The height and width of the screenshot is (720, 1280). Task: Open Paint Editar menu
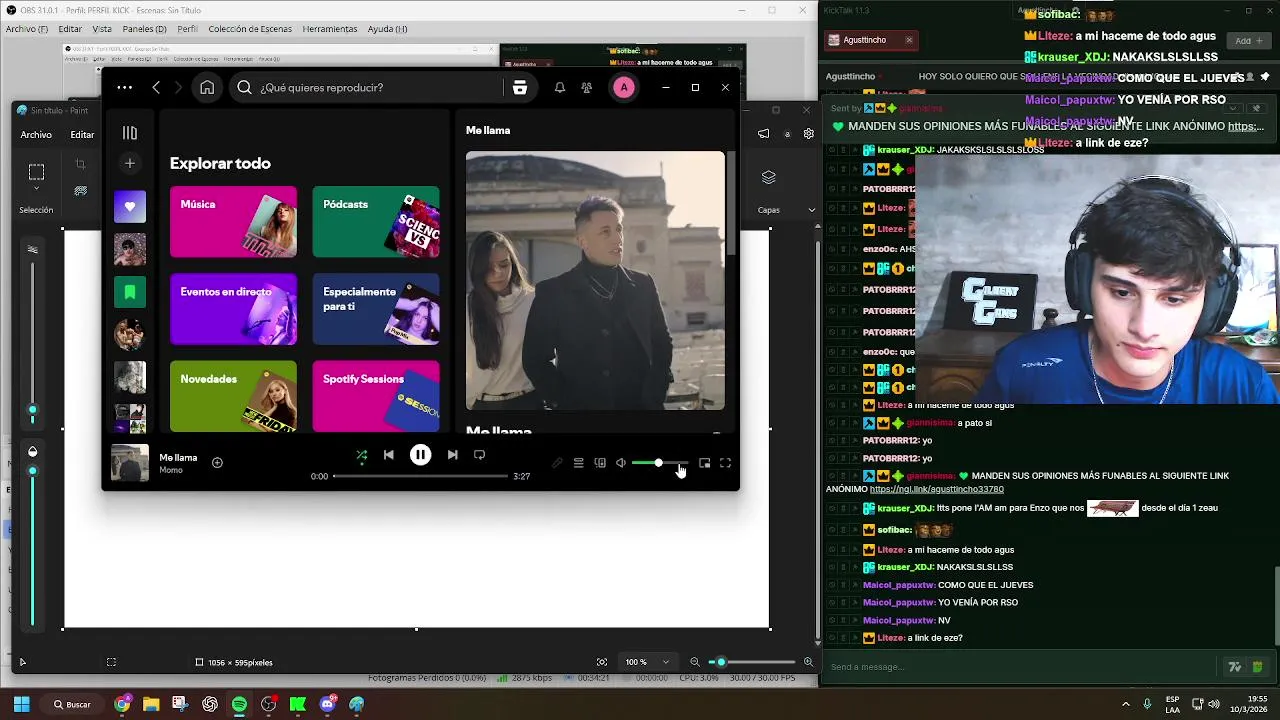[x=82, y=134]
